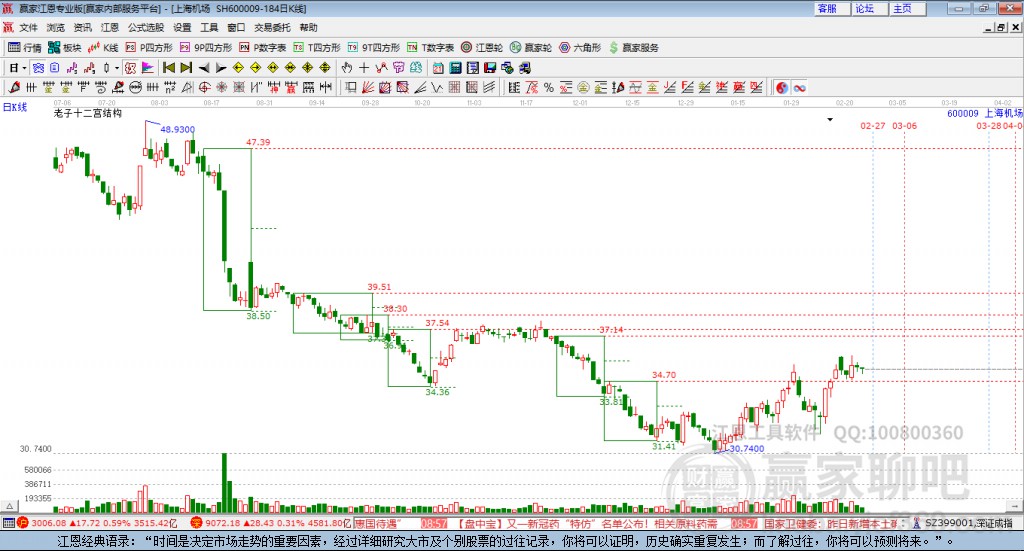This screenshot has height=551, width=1024.
Task: Toggle the 权 adjustment icon
Action: point(131,68)
